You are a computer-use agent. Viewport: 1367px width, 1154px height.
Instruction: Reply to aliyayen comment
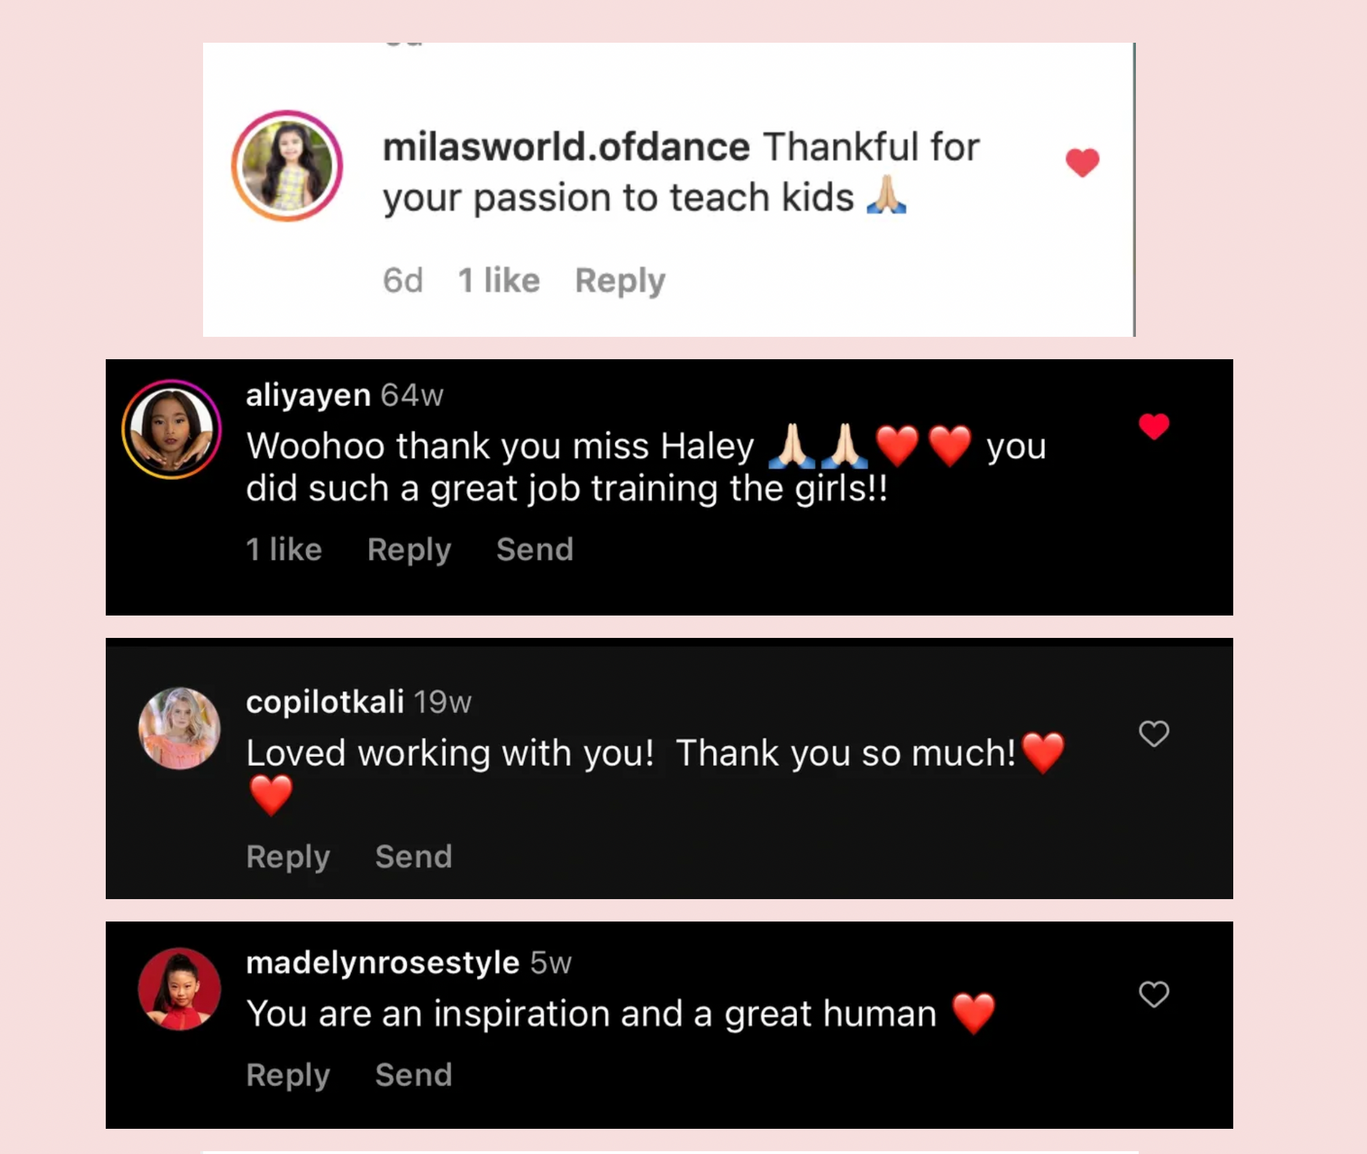tap(409, 550)
